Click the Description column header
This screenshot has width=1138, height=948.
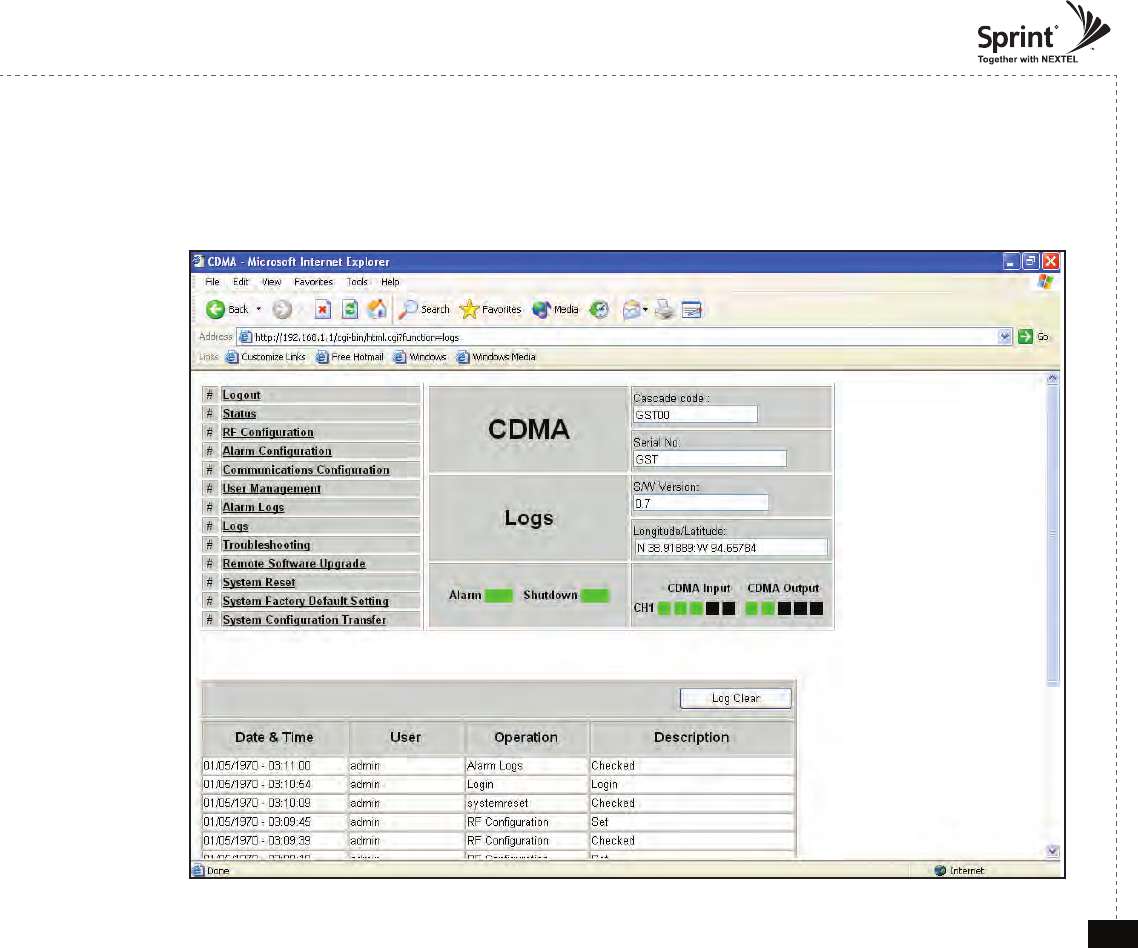(692, 737)
